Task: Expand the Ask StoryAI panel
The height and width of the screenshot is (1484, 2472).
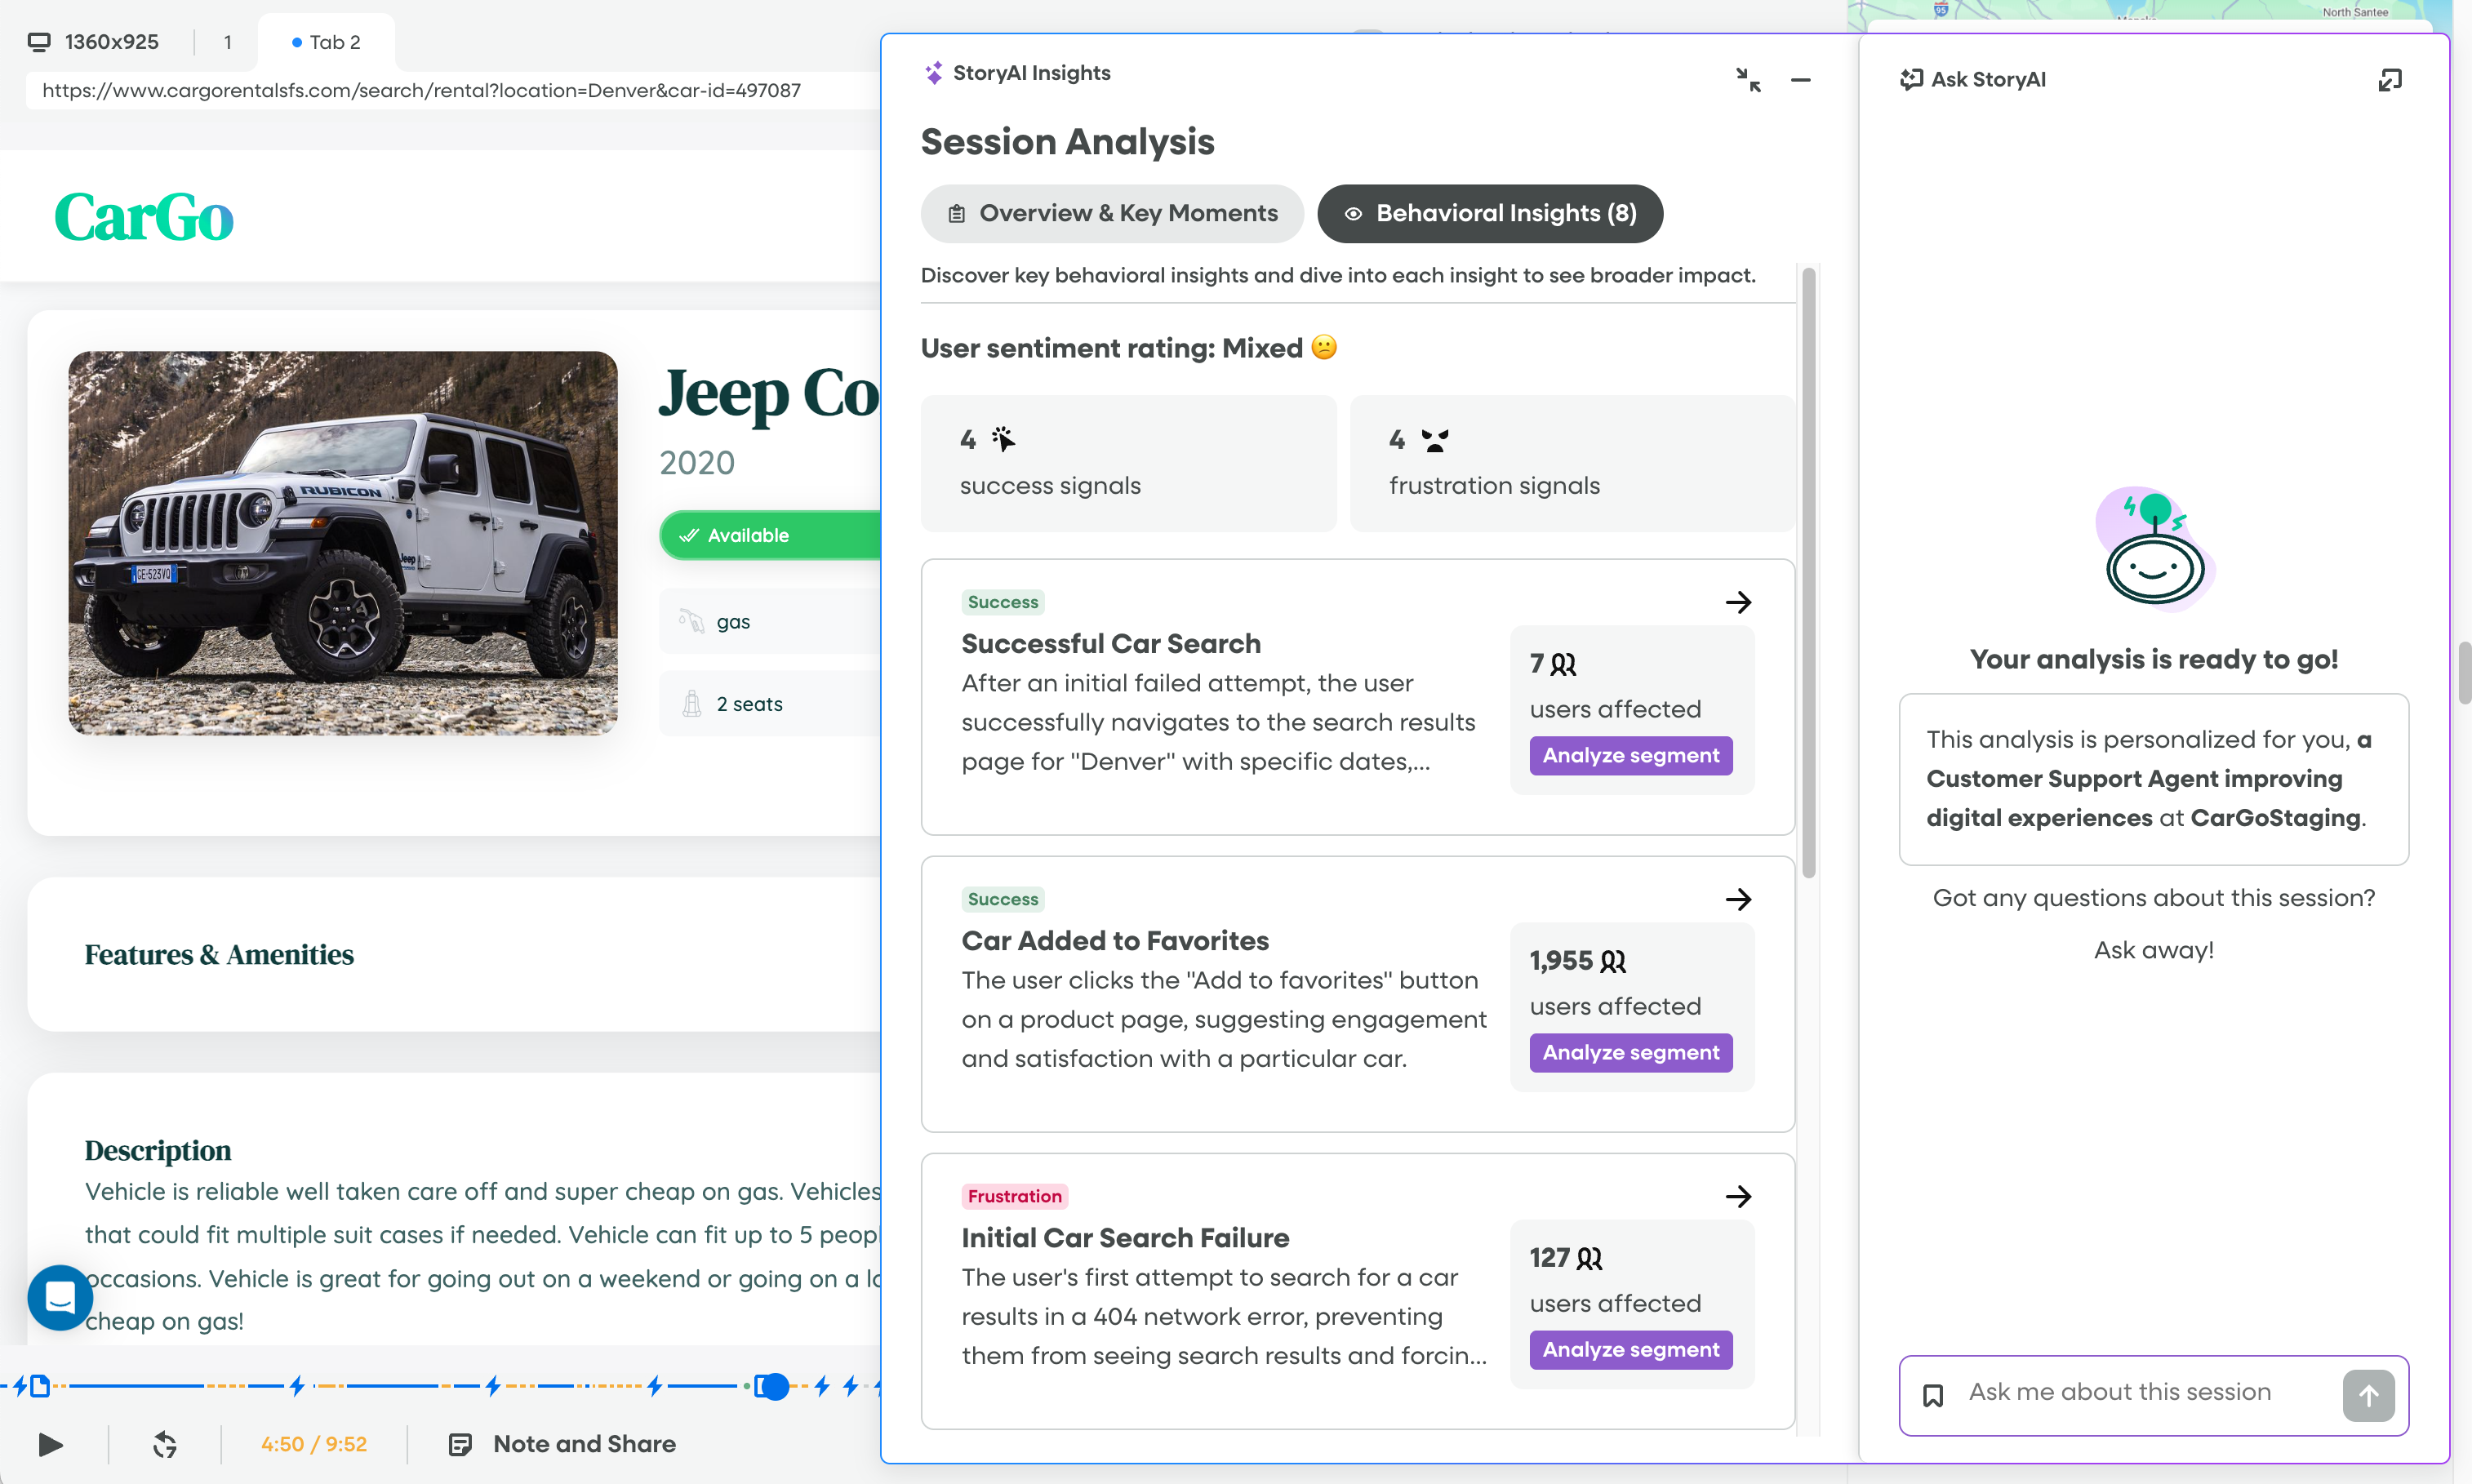Action: [x=2389, y=79]
